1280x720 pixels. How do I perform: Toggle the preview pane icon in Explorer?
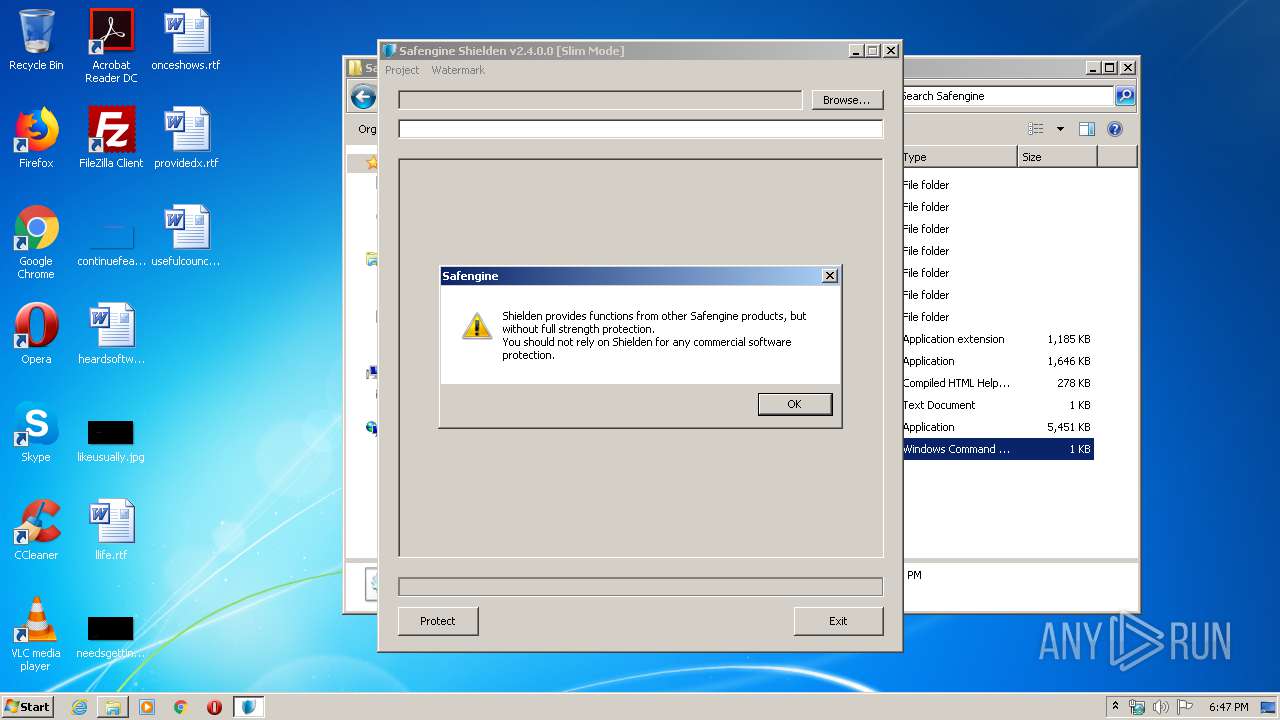coord(1087,129)
